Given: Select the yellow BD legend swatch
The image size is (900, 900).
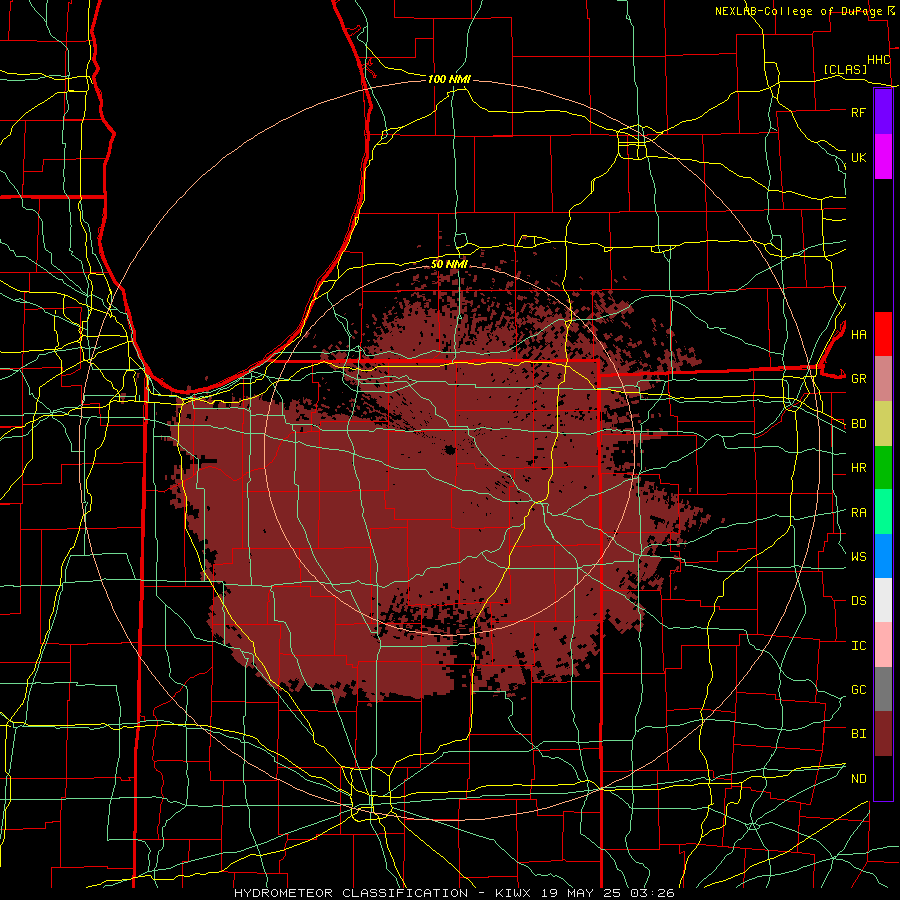Looking at the screenshot, I should coord(883,424).
